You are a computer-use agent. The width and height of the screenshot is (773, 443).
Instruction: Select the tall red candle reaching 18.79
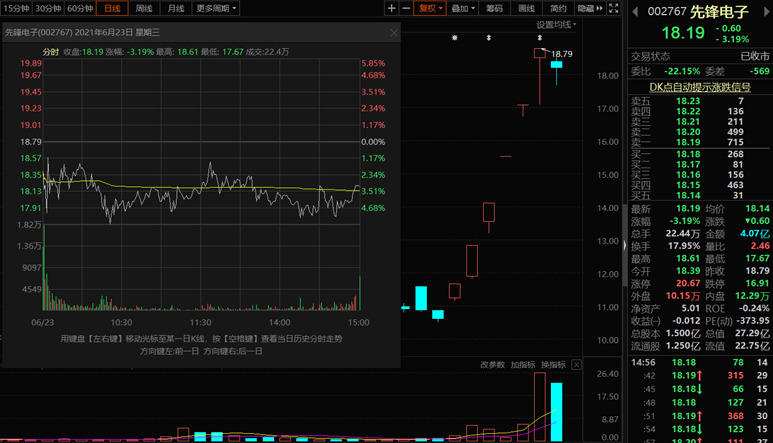(x=540, y=76)
